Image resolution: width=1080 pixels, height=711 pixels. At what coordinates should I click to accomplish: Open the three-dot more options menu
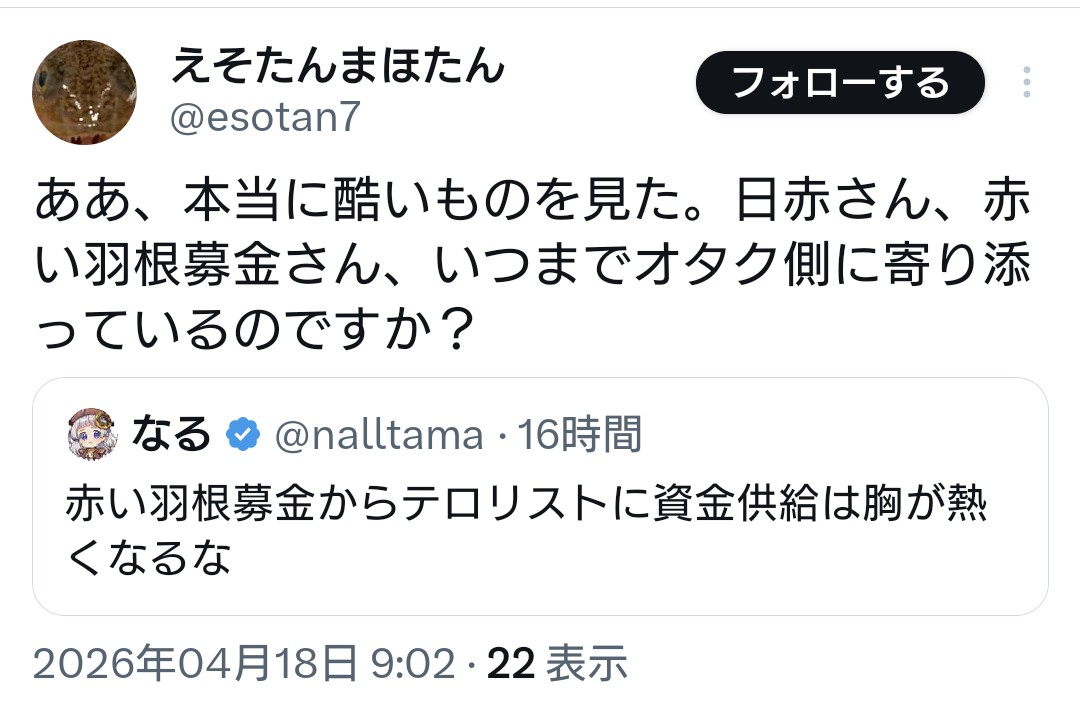[1026, 82]
